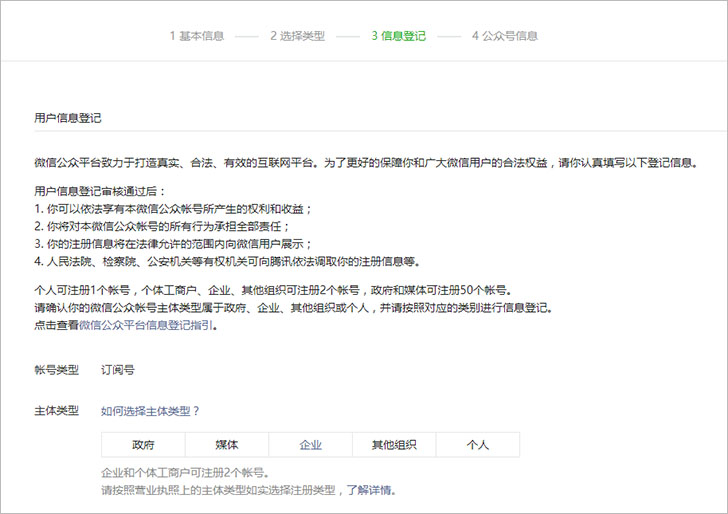The image size is (728, 514).
Task: Select the 政府 subject type tab
Action: tap(143, 445)
